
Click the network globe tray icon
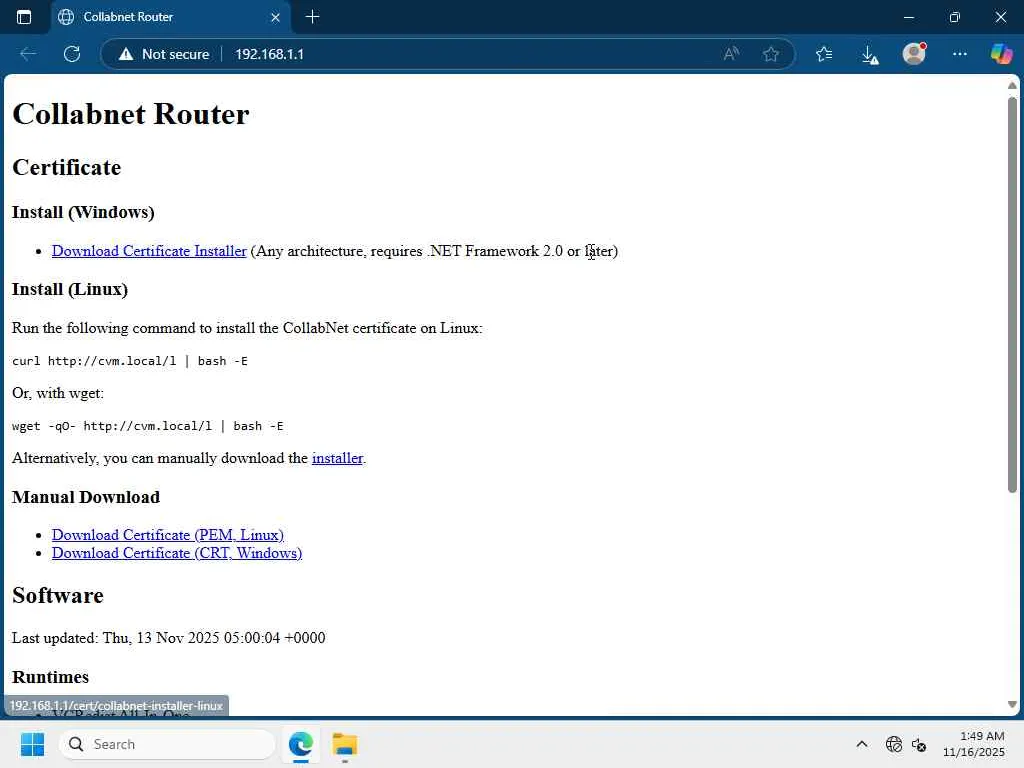point(893,744)
